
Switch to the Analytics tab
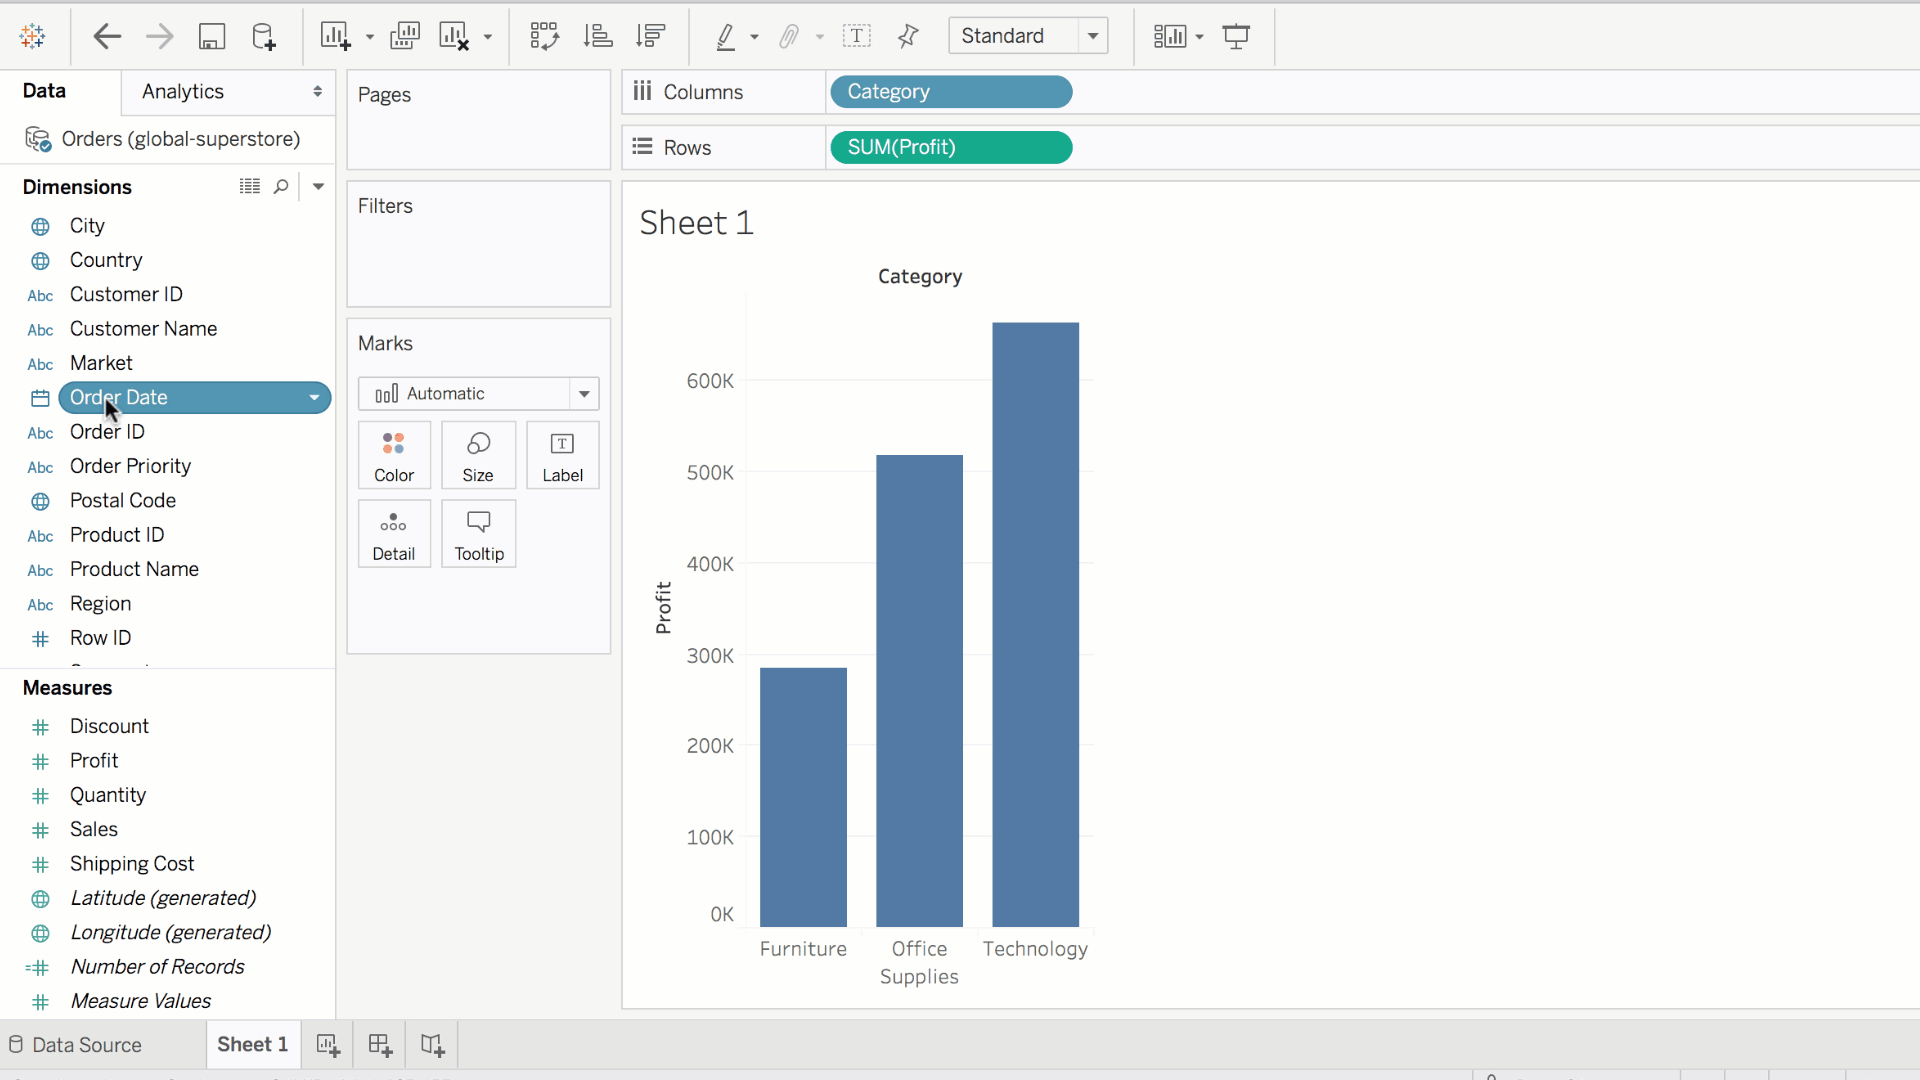coord(183,92)
